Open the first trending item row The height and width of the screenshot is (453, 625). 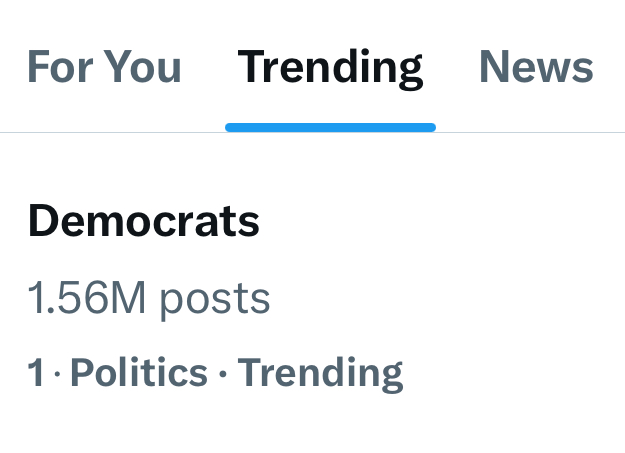click(x=312, y=297)
